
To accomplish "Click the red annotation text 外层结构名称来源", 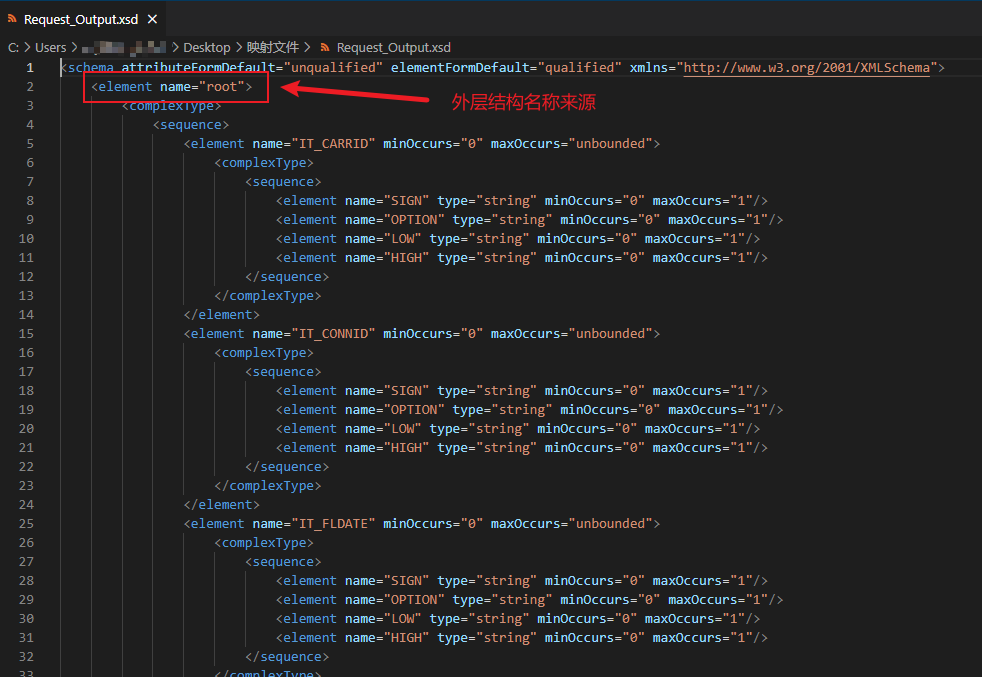I will click(x=524, y=102).
